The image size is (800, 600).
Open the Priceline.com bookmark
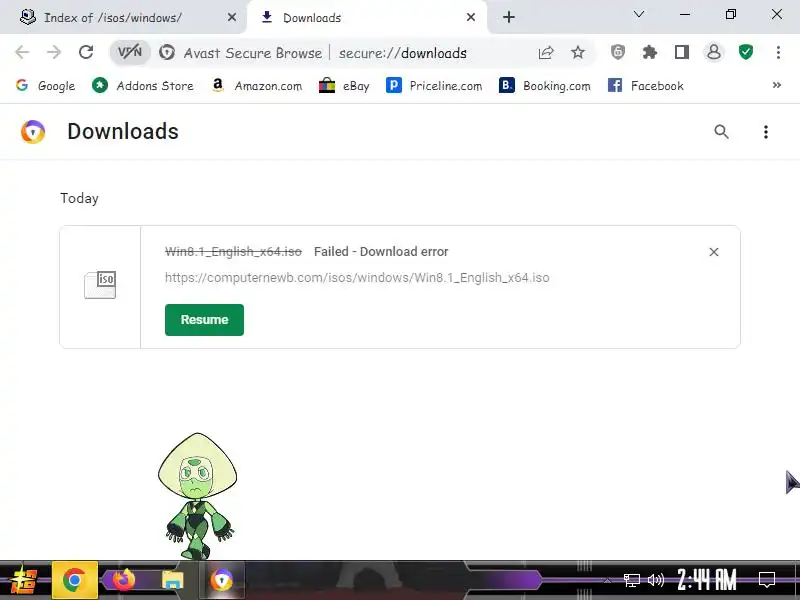[434, 86]
